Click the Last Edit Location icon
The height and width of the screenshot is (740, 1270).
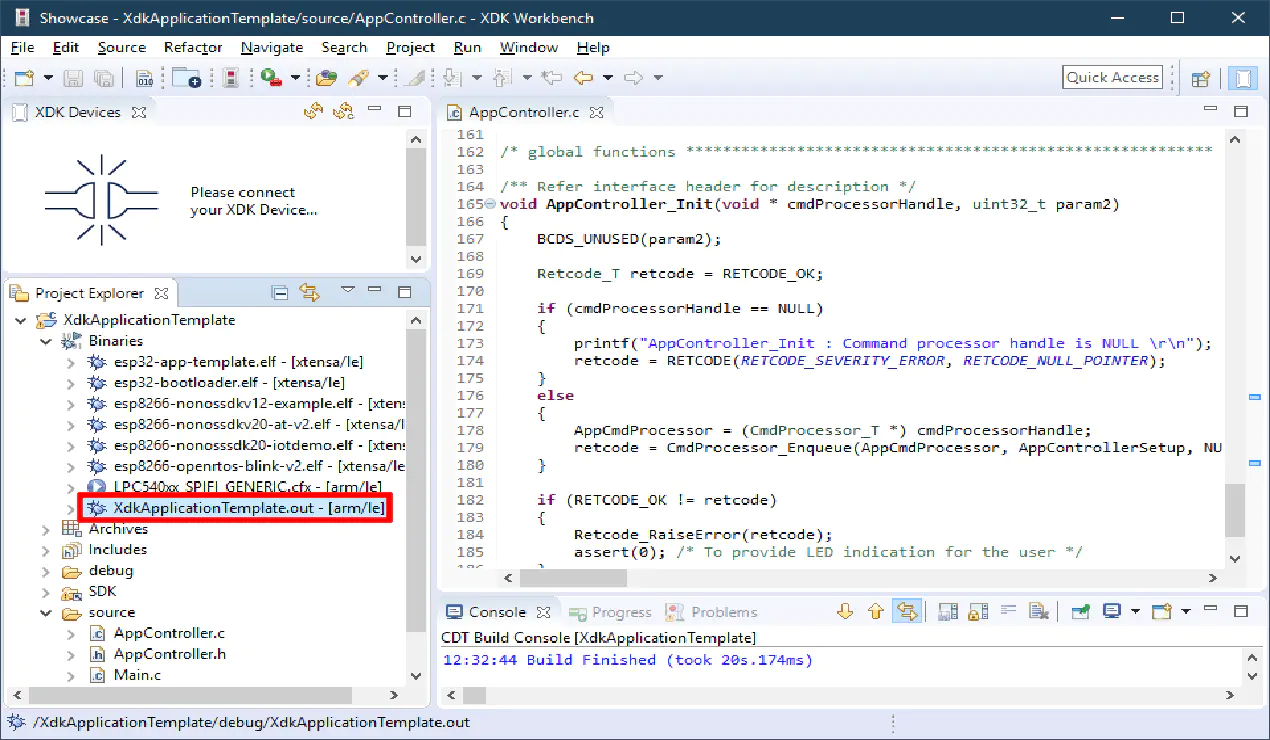(x=551, y=78)
